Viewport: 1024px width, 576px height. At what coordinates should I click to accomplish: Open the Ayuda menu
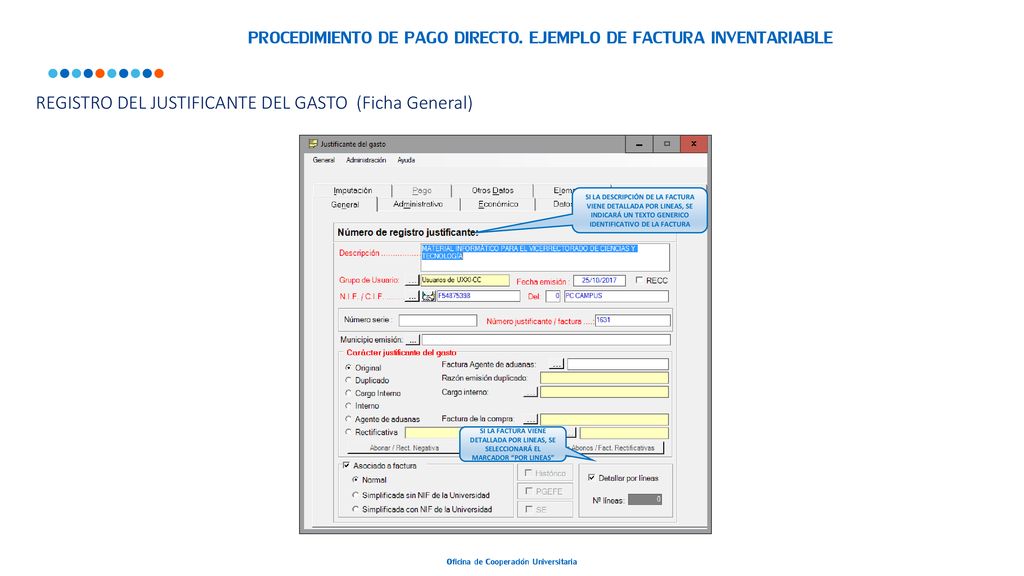point(406,160)
